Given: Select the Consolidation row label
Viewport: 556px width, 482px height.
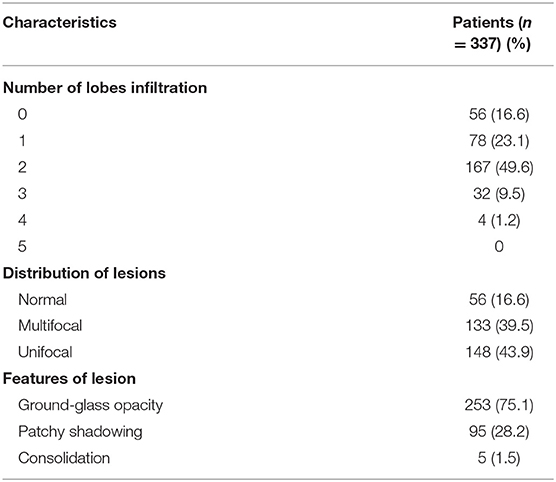Looking at the screenshot, I should point(64,458).
